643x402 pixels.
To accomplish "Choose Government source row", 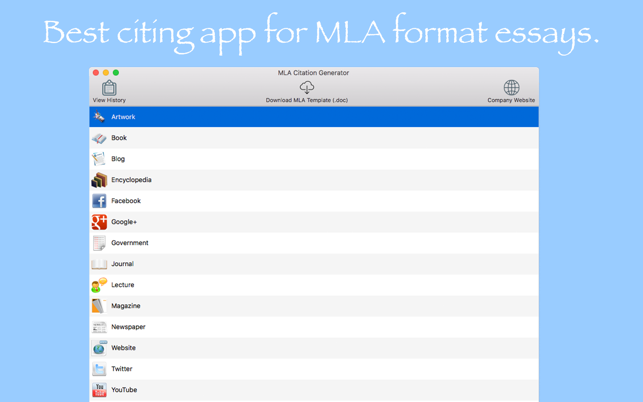I will pos(130,243).
